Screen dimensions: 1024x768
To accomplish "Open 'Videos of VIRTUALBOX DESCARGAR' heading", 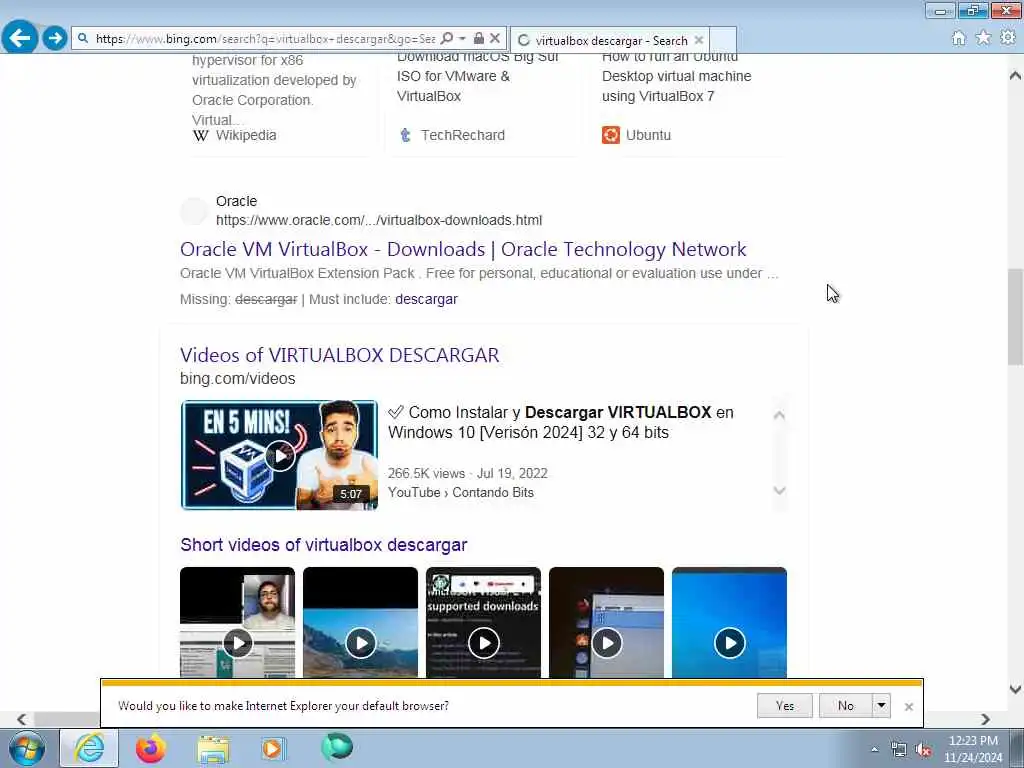I will tap(340, 355).
